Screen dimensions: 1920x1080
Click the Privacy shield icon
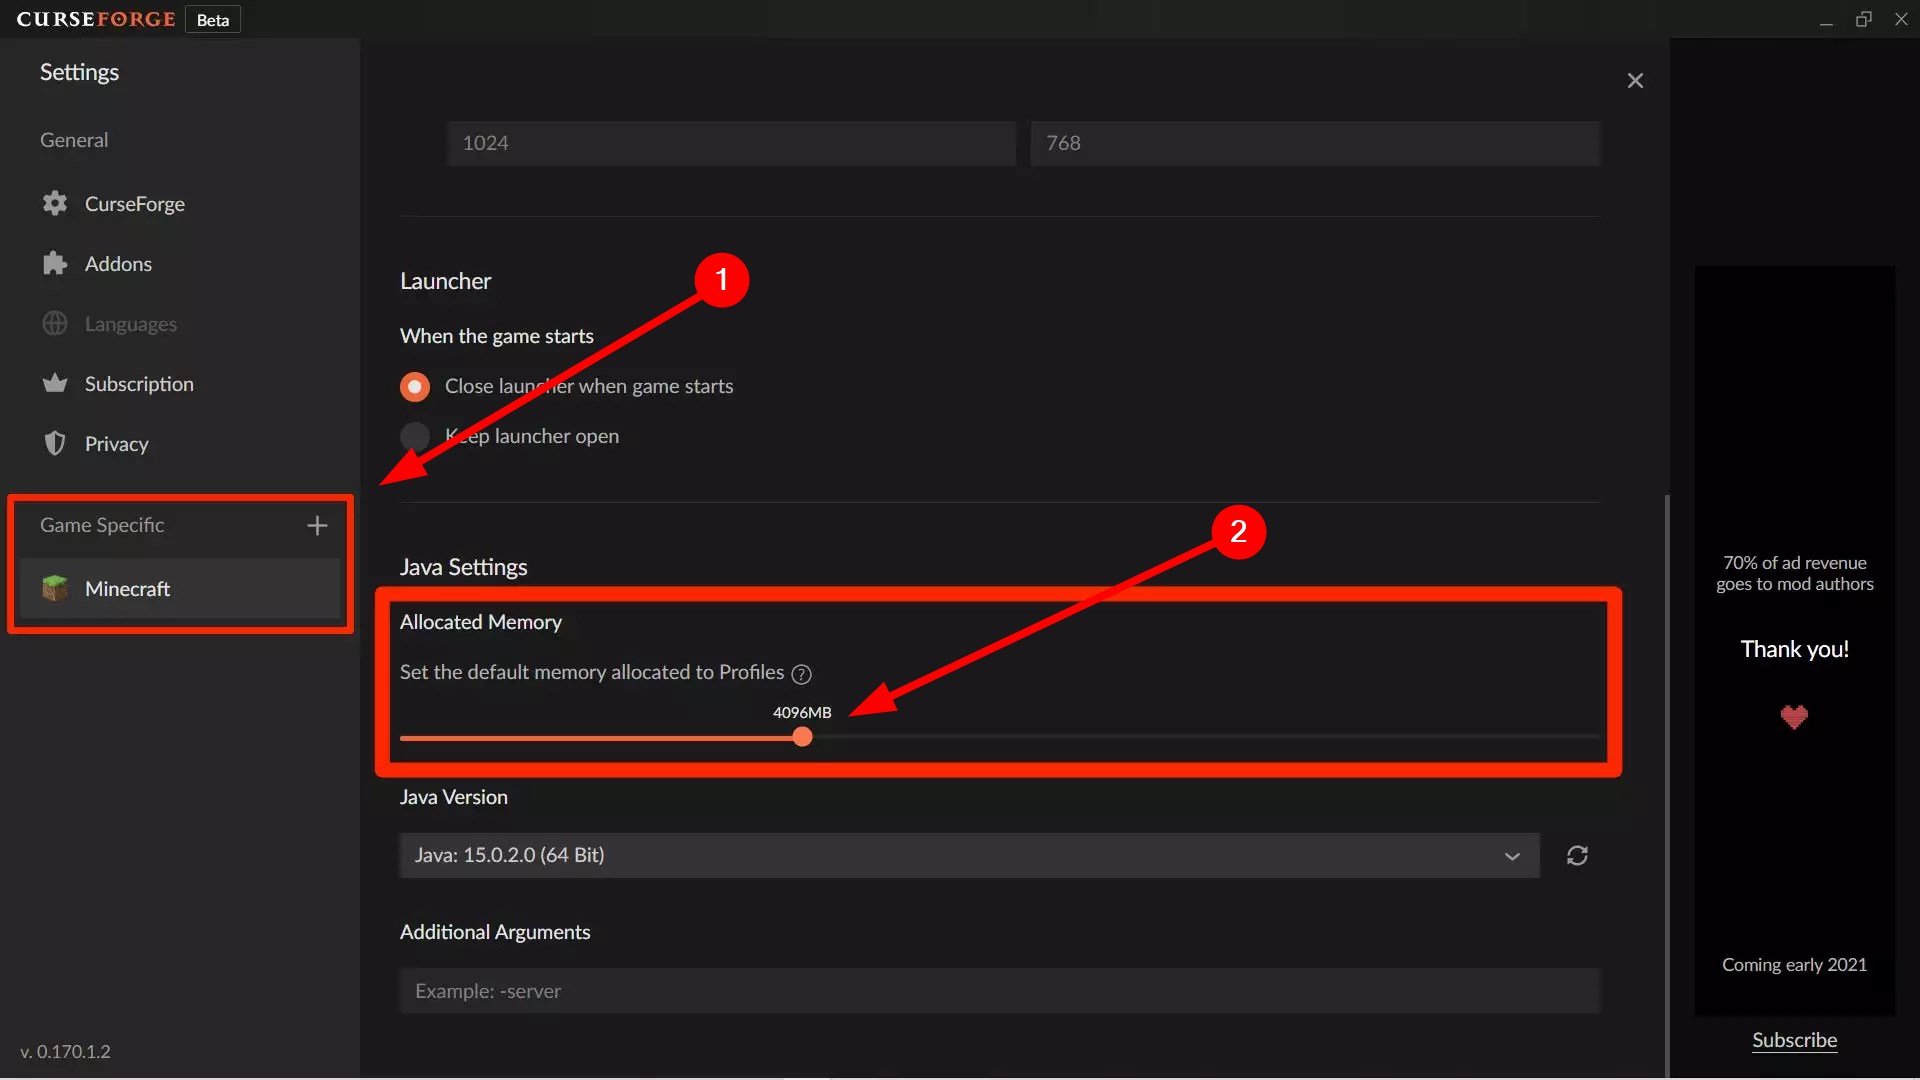coord(55,443)
